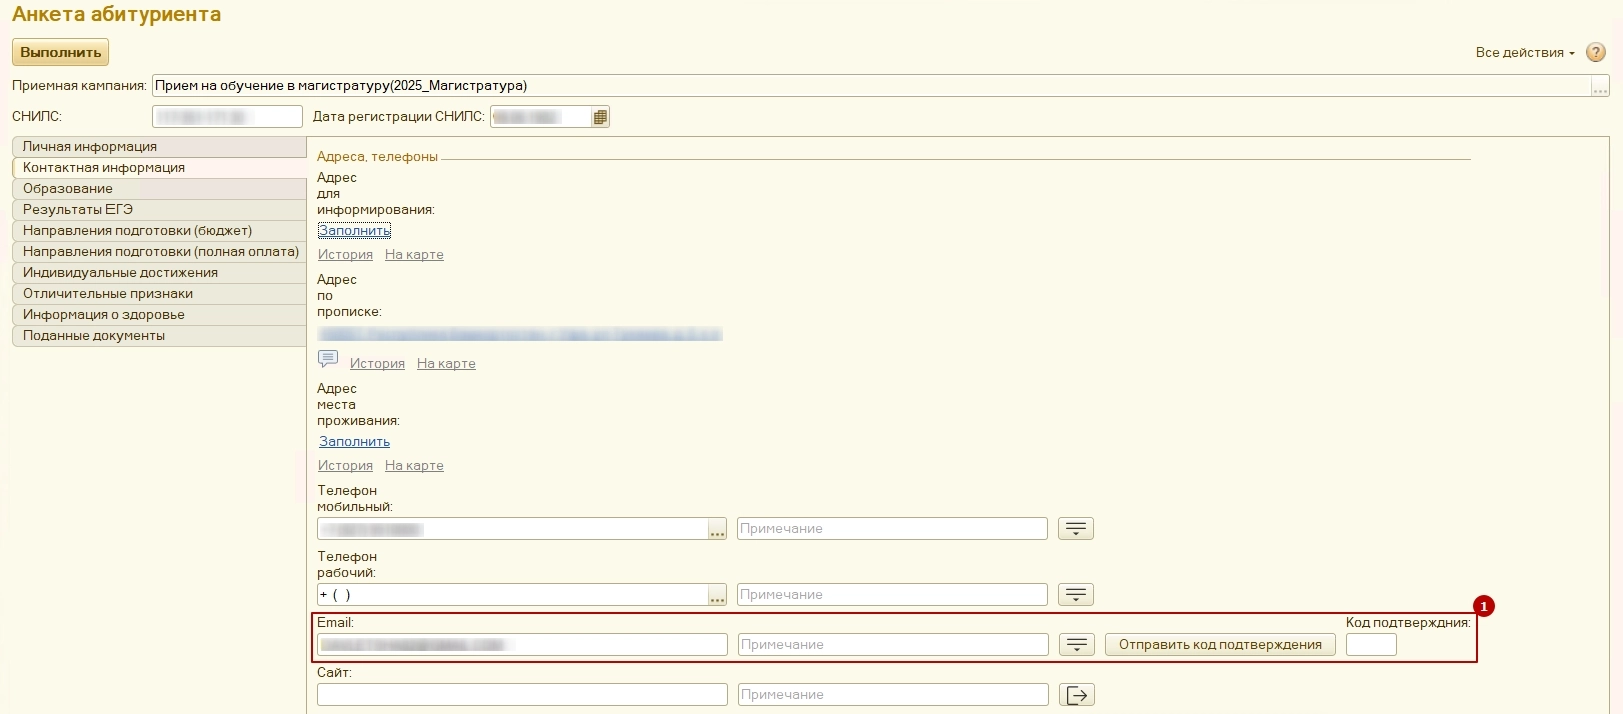Open options menu icon for mobile phone

click(1076, 529)
